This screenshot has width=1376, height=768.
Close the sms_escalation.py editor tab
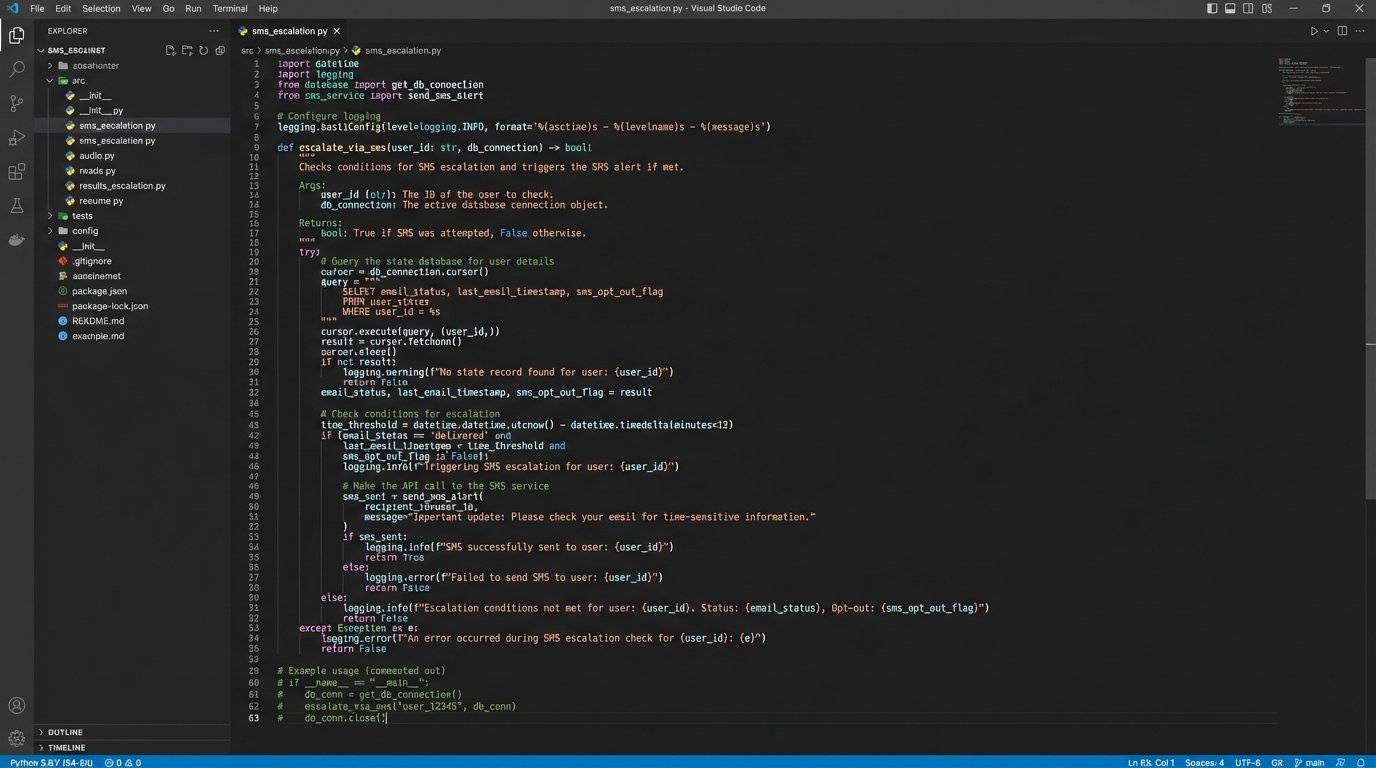(338, 31)
